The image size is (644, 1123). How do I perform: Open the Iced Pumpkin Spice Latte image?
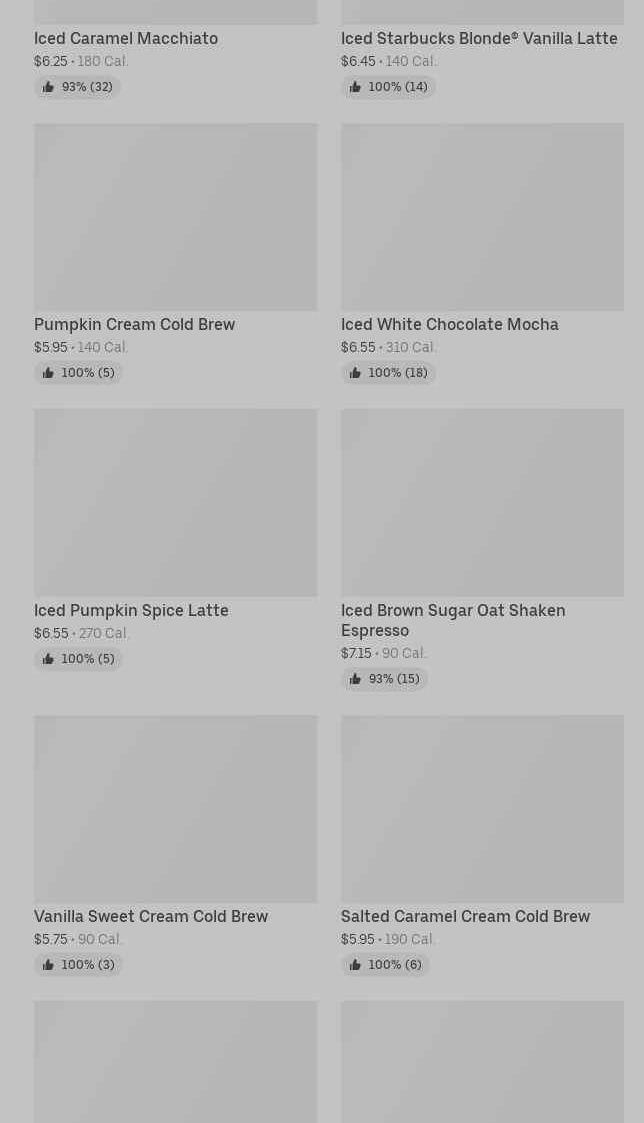click(x=176, y=503)
